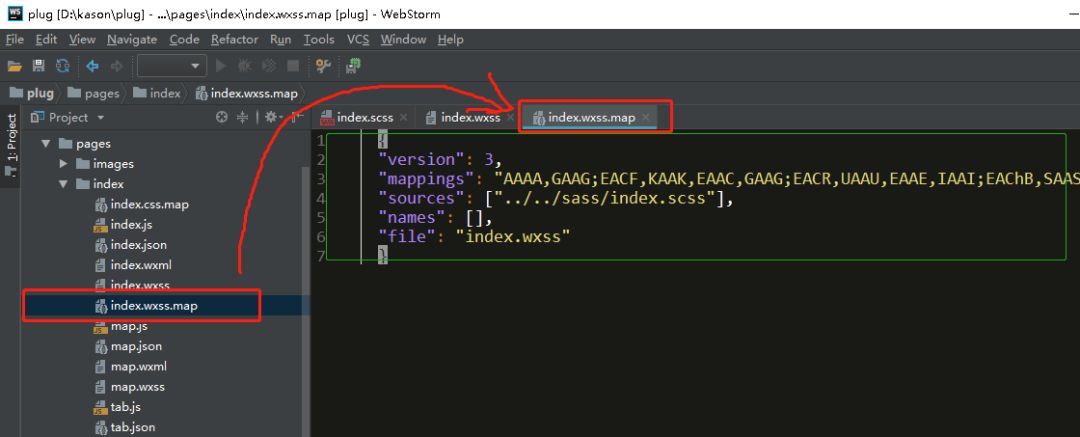Viewport: 1080px width, 437px height.
Task: Click the Save All floppy icon
Action: (39, 66)
